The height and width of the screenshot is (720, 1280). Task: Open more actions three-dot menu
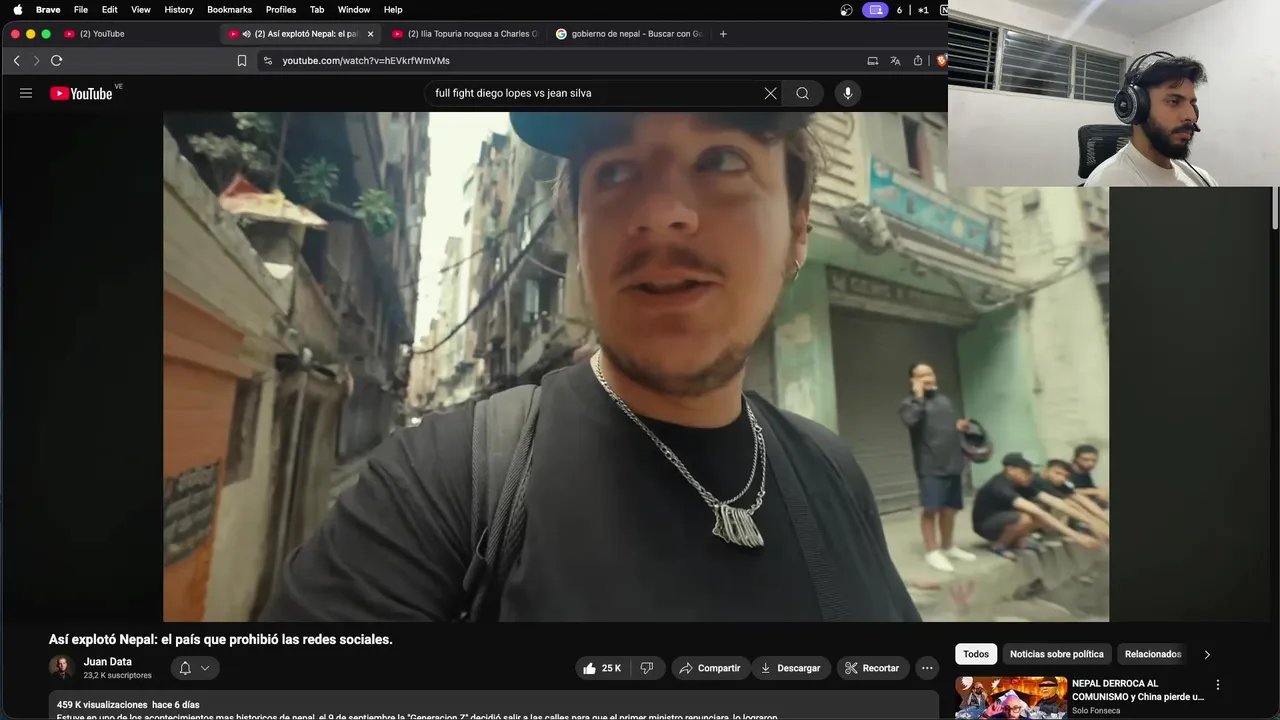(927, 668)
